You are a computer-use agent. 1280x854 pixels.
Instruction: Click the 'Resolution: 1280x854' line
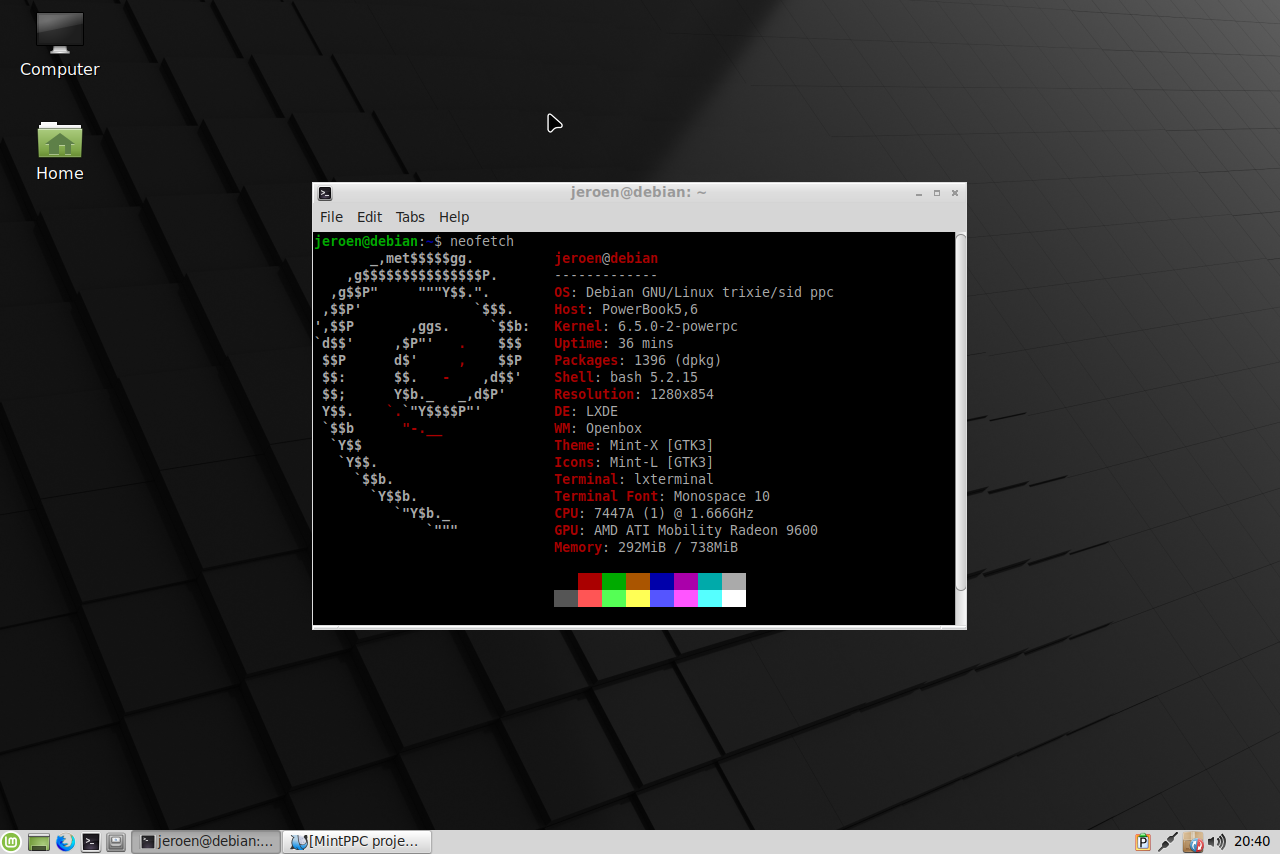(x=634, y=394)
